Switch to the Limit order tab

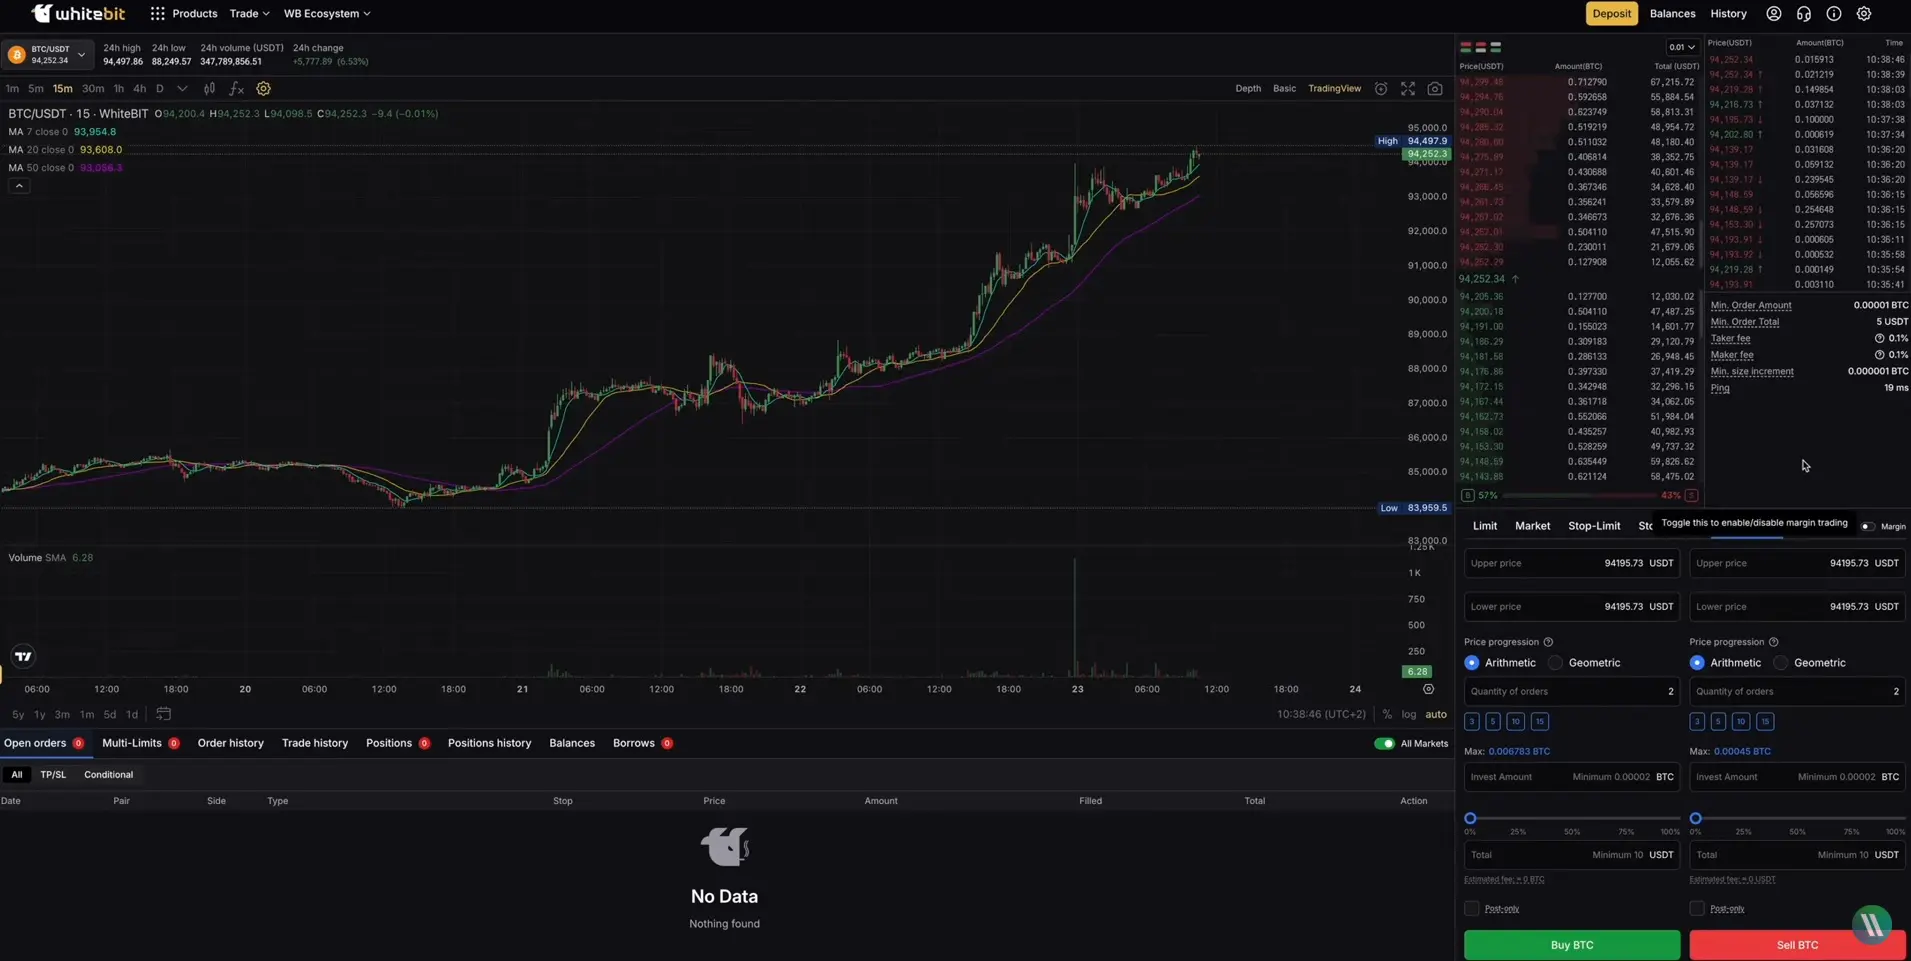(1484, 526)
